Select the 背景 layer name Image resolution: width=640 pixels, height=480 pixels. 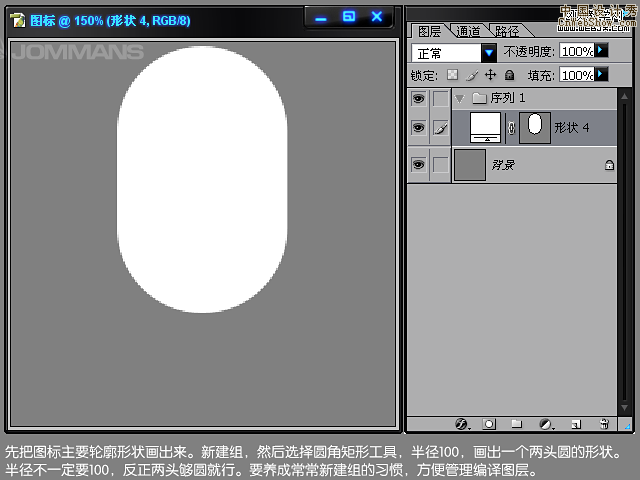click(503, 165)
